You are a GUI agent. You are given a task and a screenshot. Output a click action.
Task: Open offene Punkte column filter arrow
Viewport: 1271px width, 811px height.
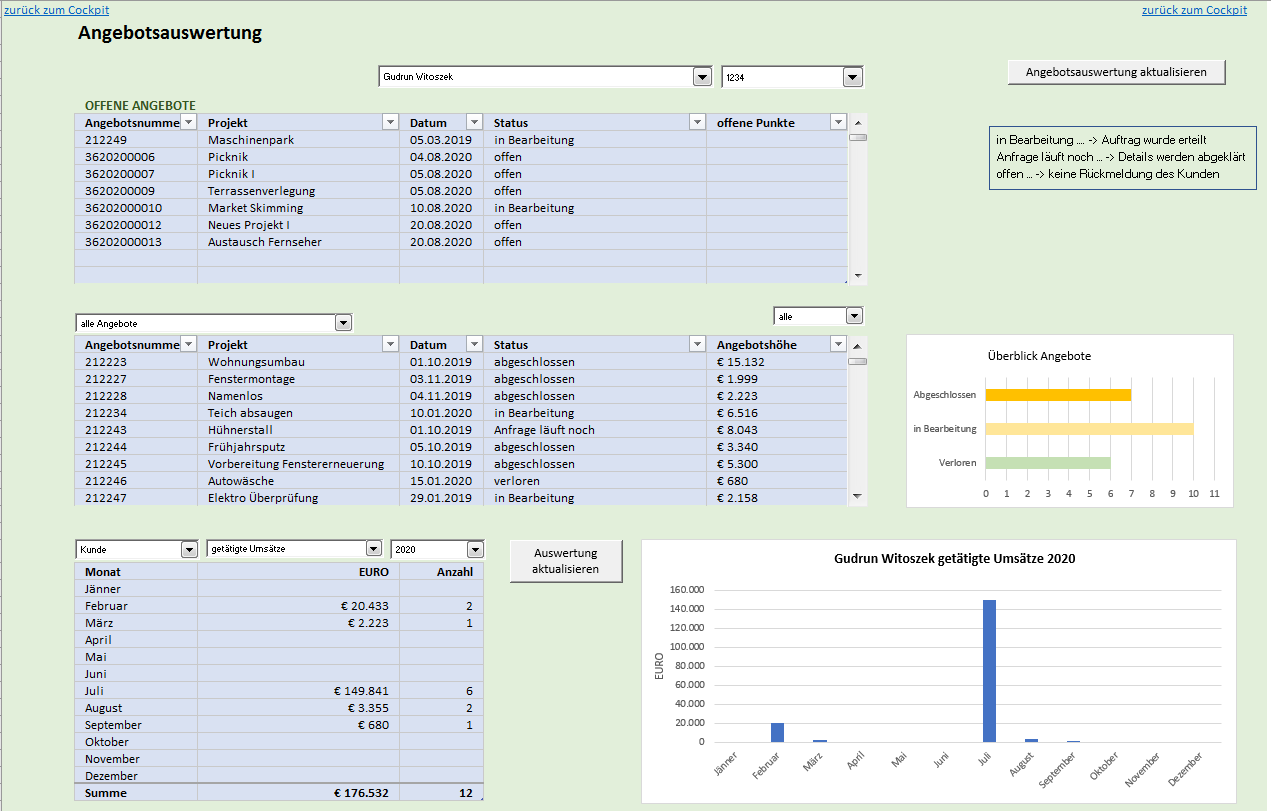pos(838,123)
